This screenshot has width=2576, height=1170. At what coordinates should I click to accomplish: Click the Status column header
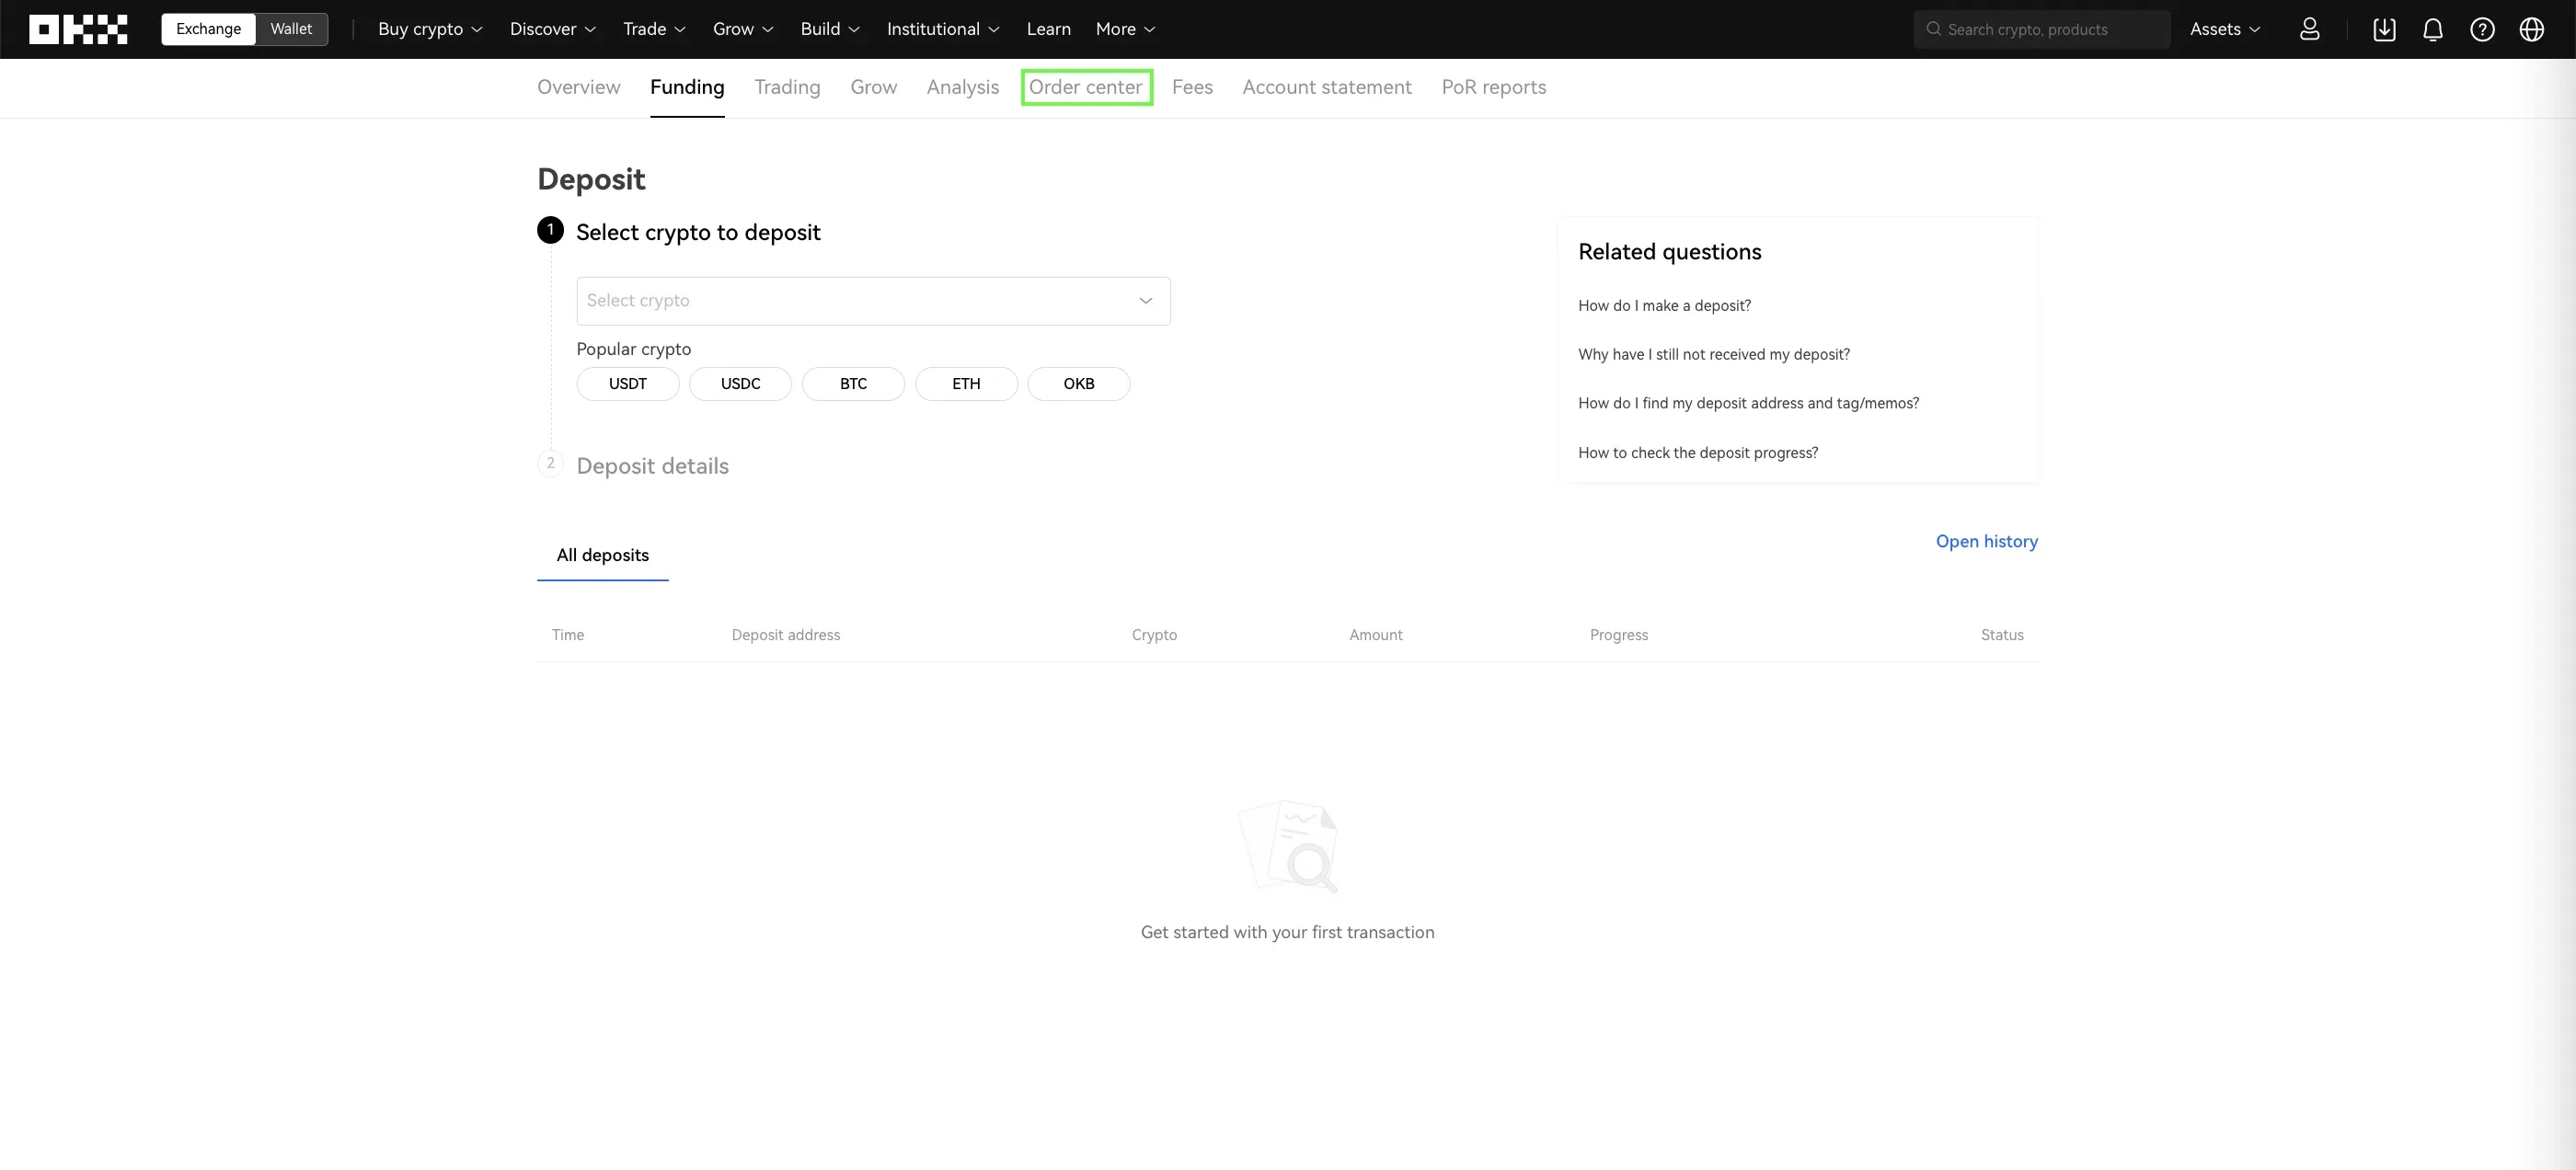2002,635
